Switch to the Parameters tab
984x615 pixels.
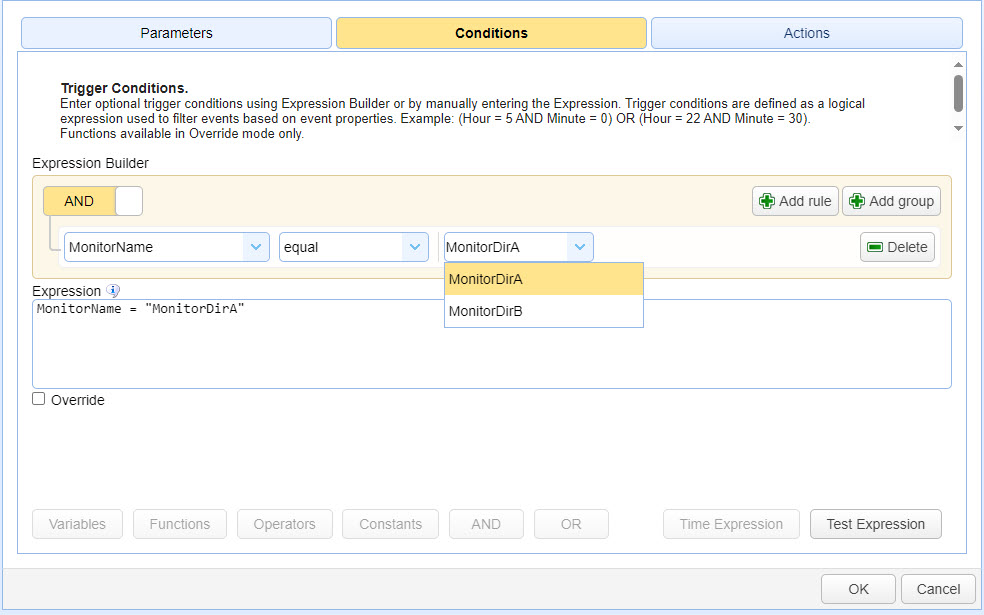[176, 33]
